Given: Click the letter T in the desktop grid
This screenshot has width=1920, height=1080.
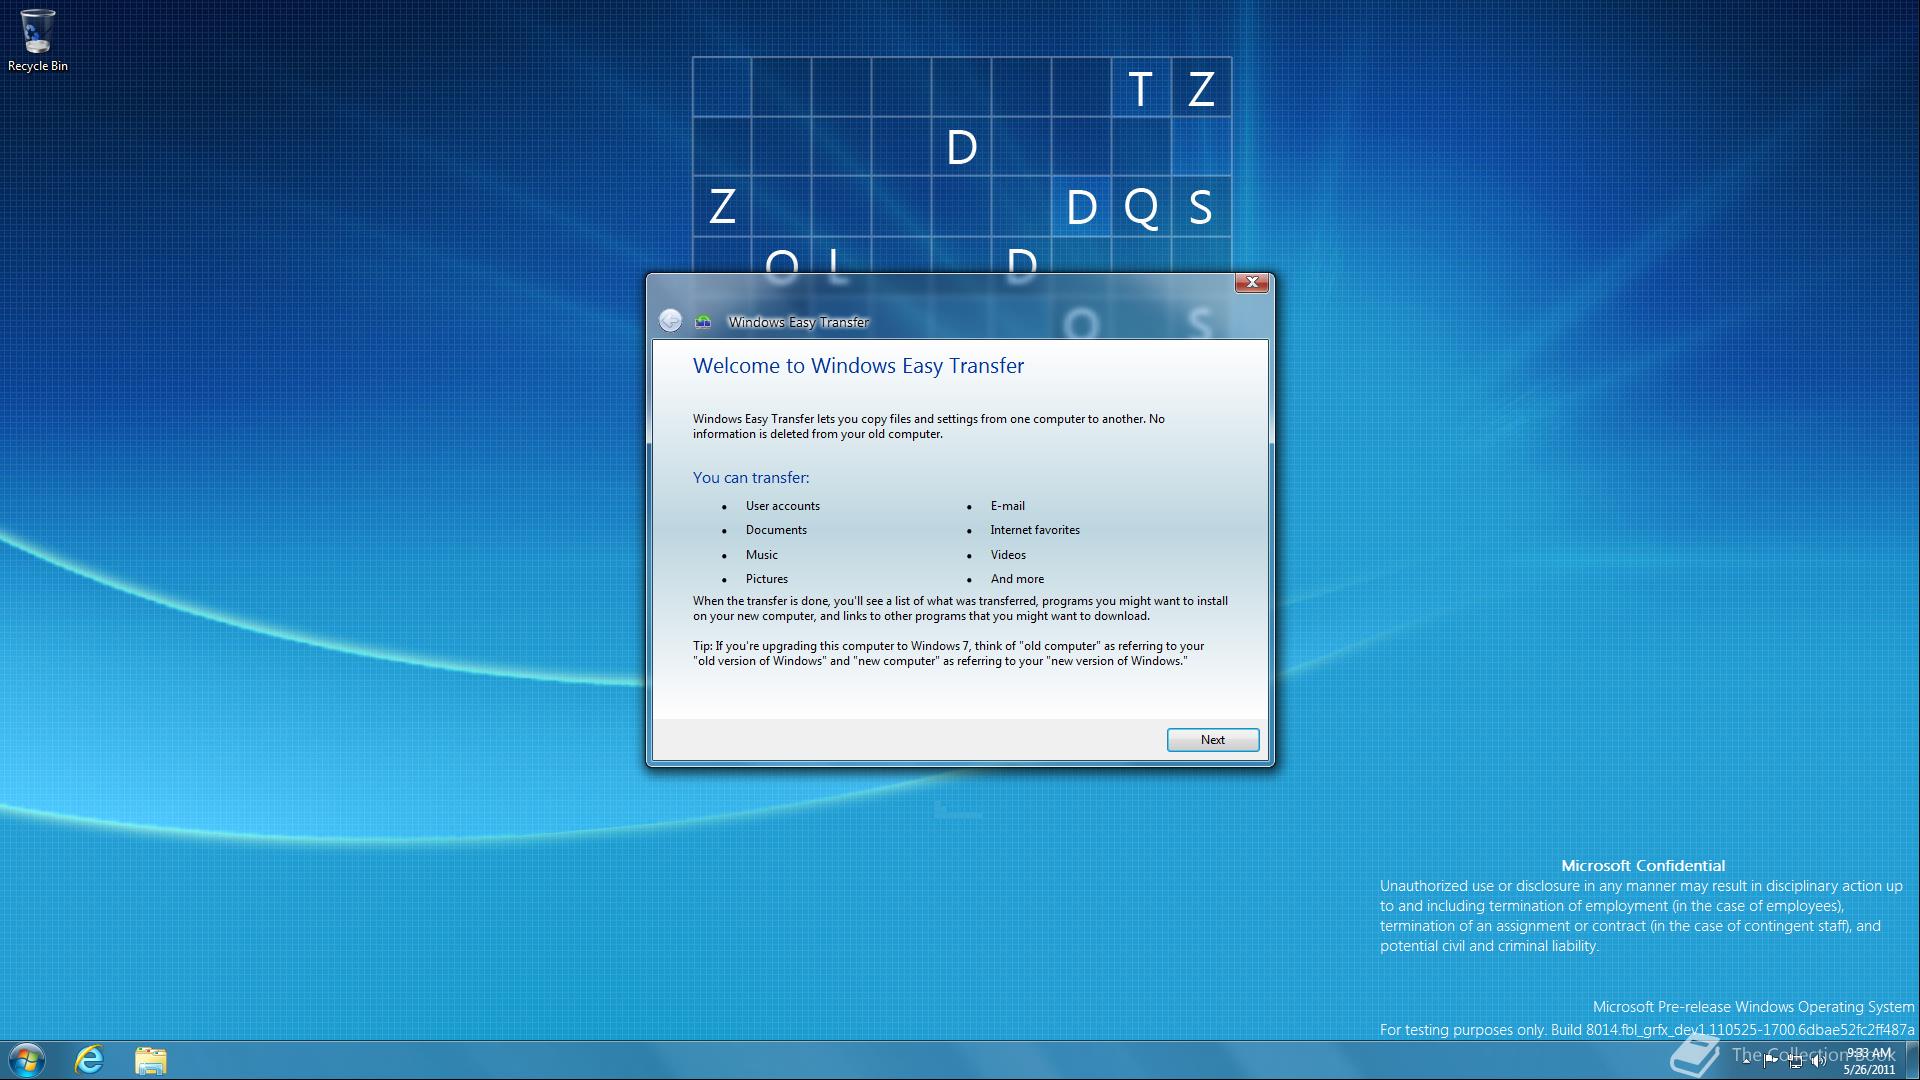Looking at the screenshot, I should pos(1140,89).
